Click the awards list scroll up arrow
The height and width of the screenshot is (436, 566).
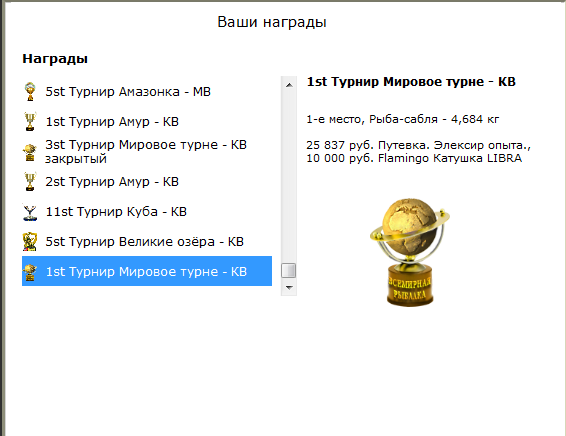(x=289, y=85)
